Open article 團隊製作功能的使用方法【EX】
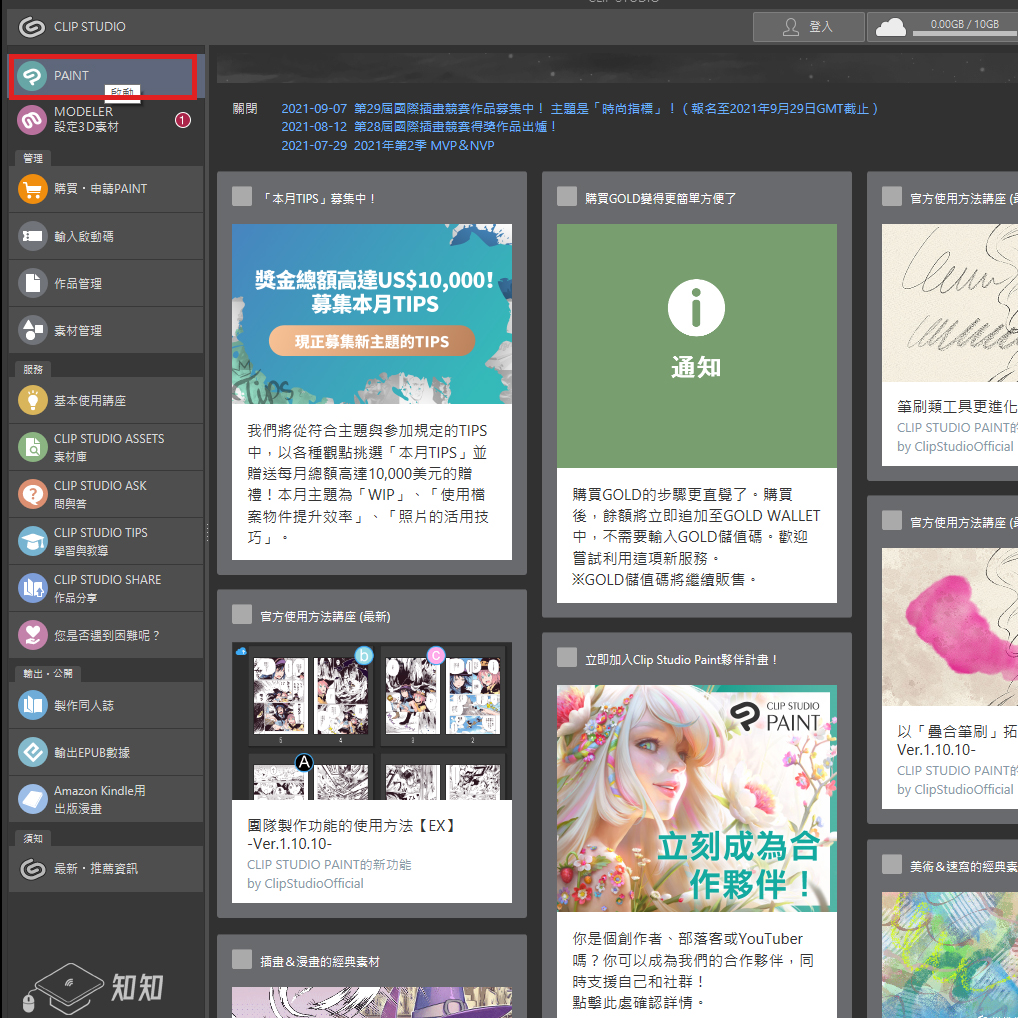This screenshot has height=1018, width=1018. point(354,834)
